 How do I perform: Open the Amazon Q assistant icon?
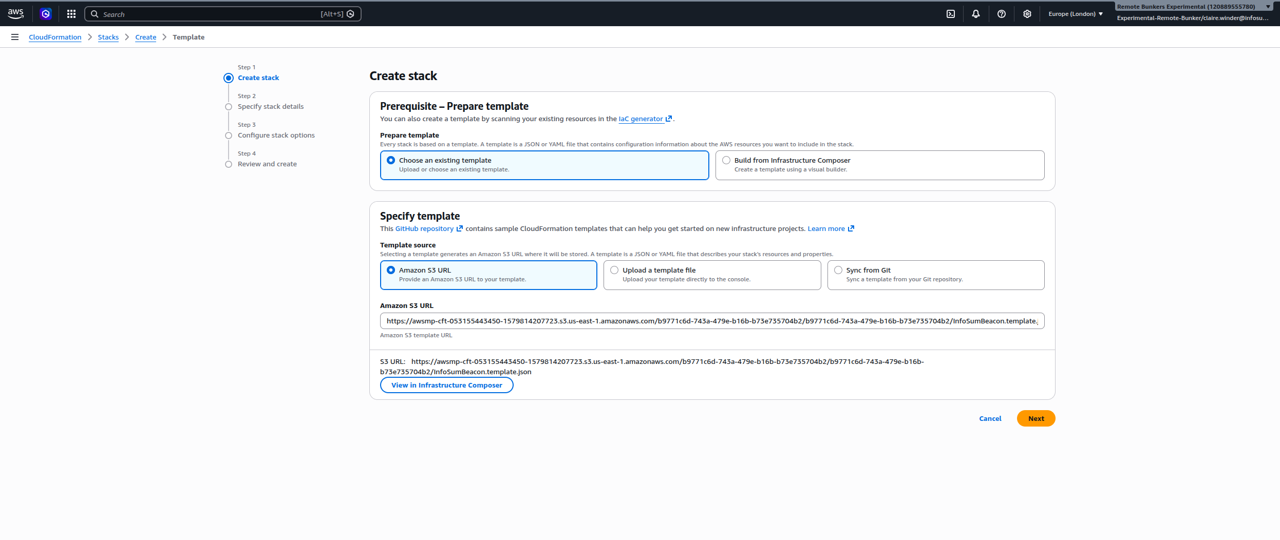click(x=46, y=14)
